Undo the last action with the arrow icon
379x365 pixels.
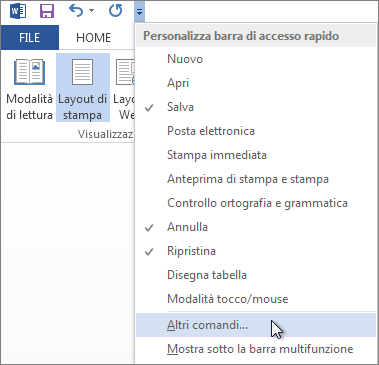(x=76, y=11)
